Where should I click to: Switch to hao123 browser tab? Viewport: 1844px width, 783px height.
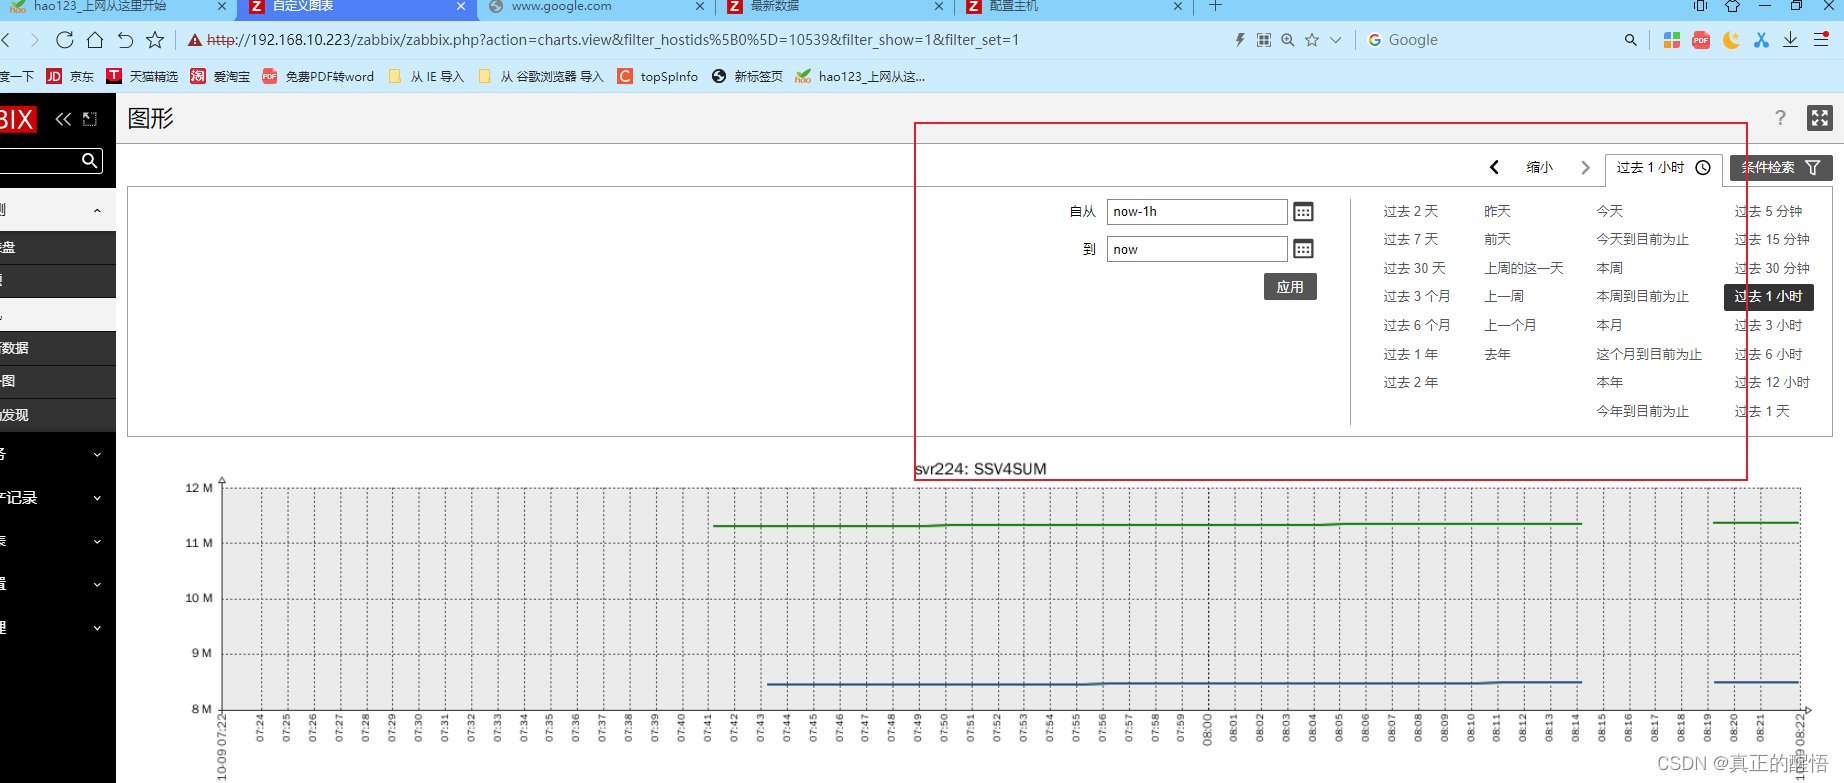click(x=115, y=8)
